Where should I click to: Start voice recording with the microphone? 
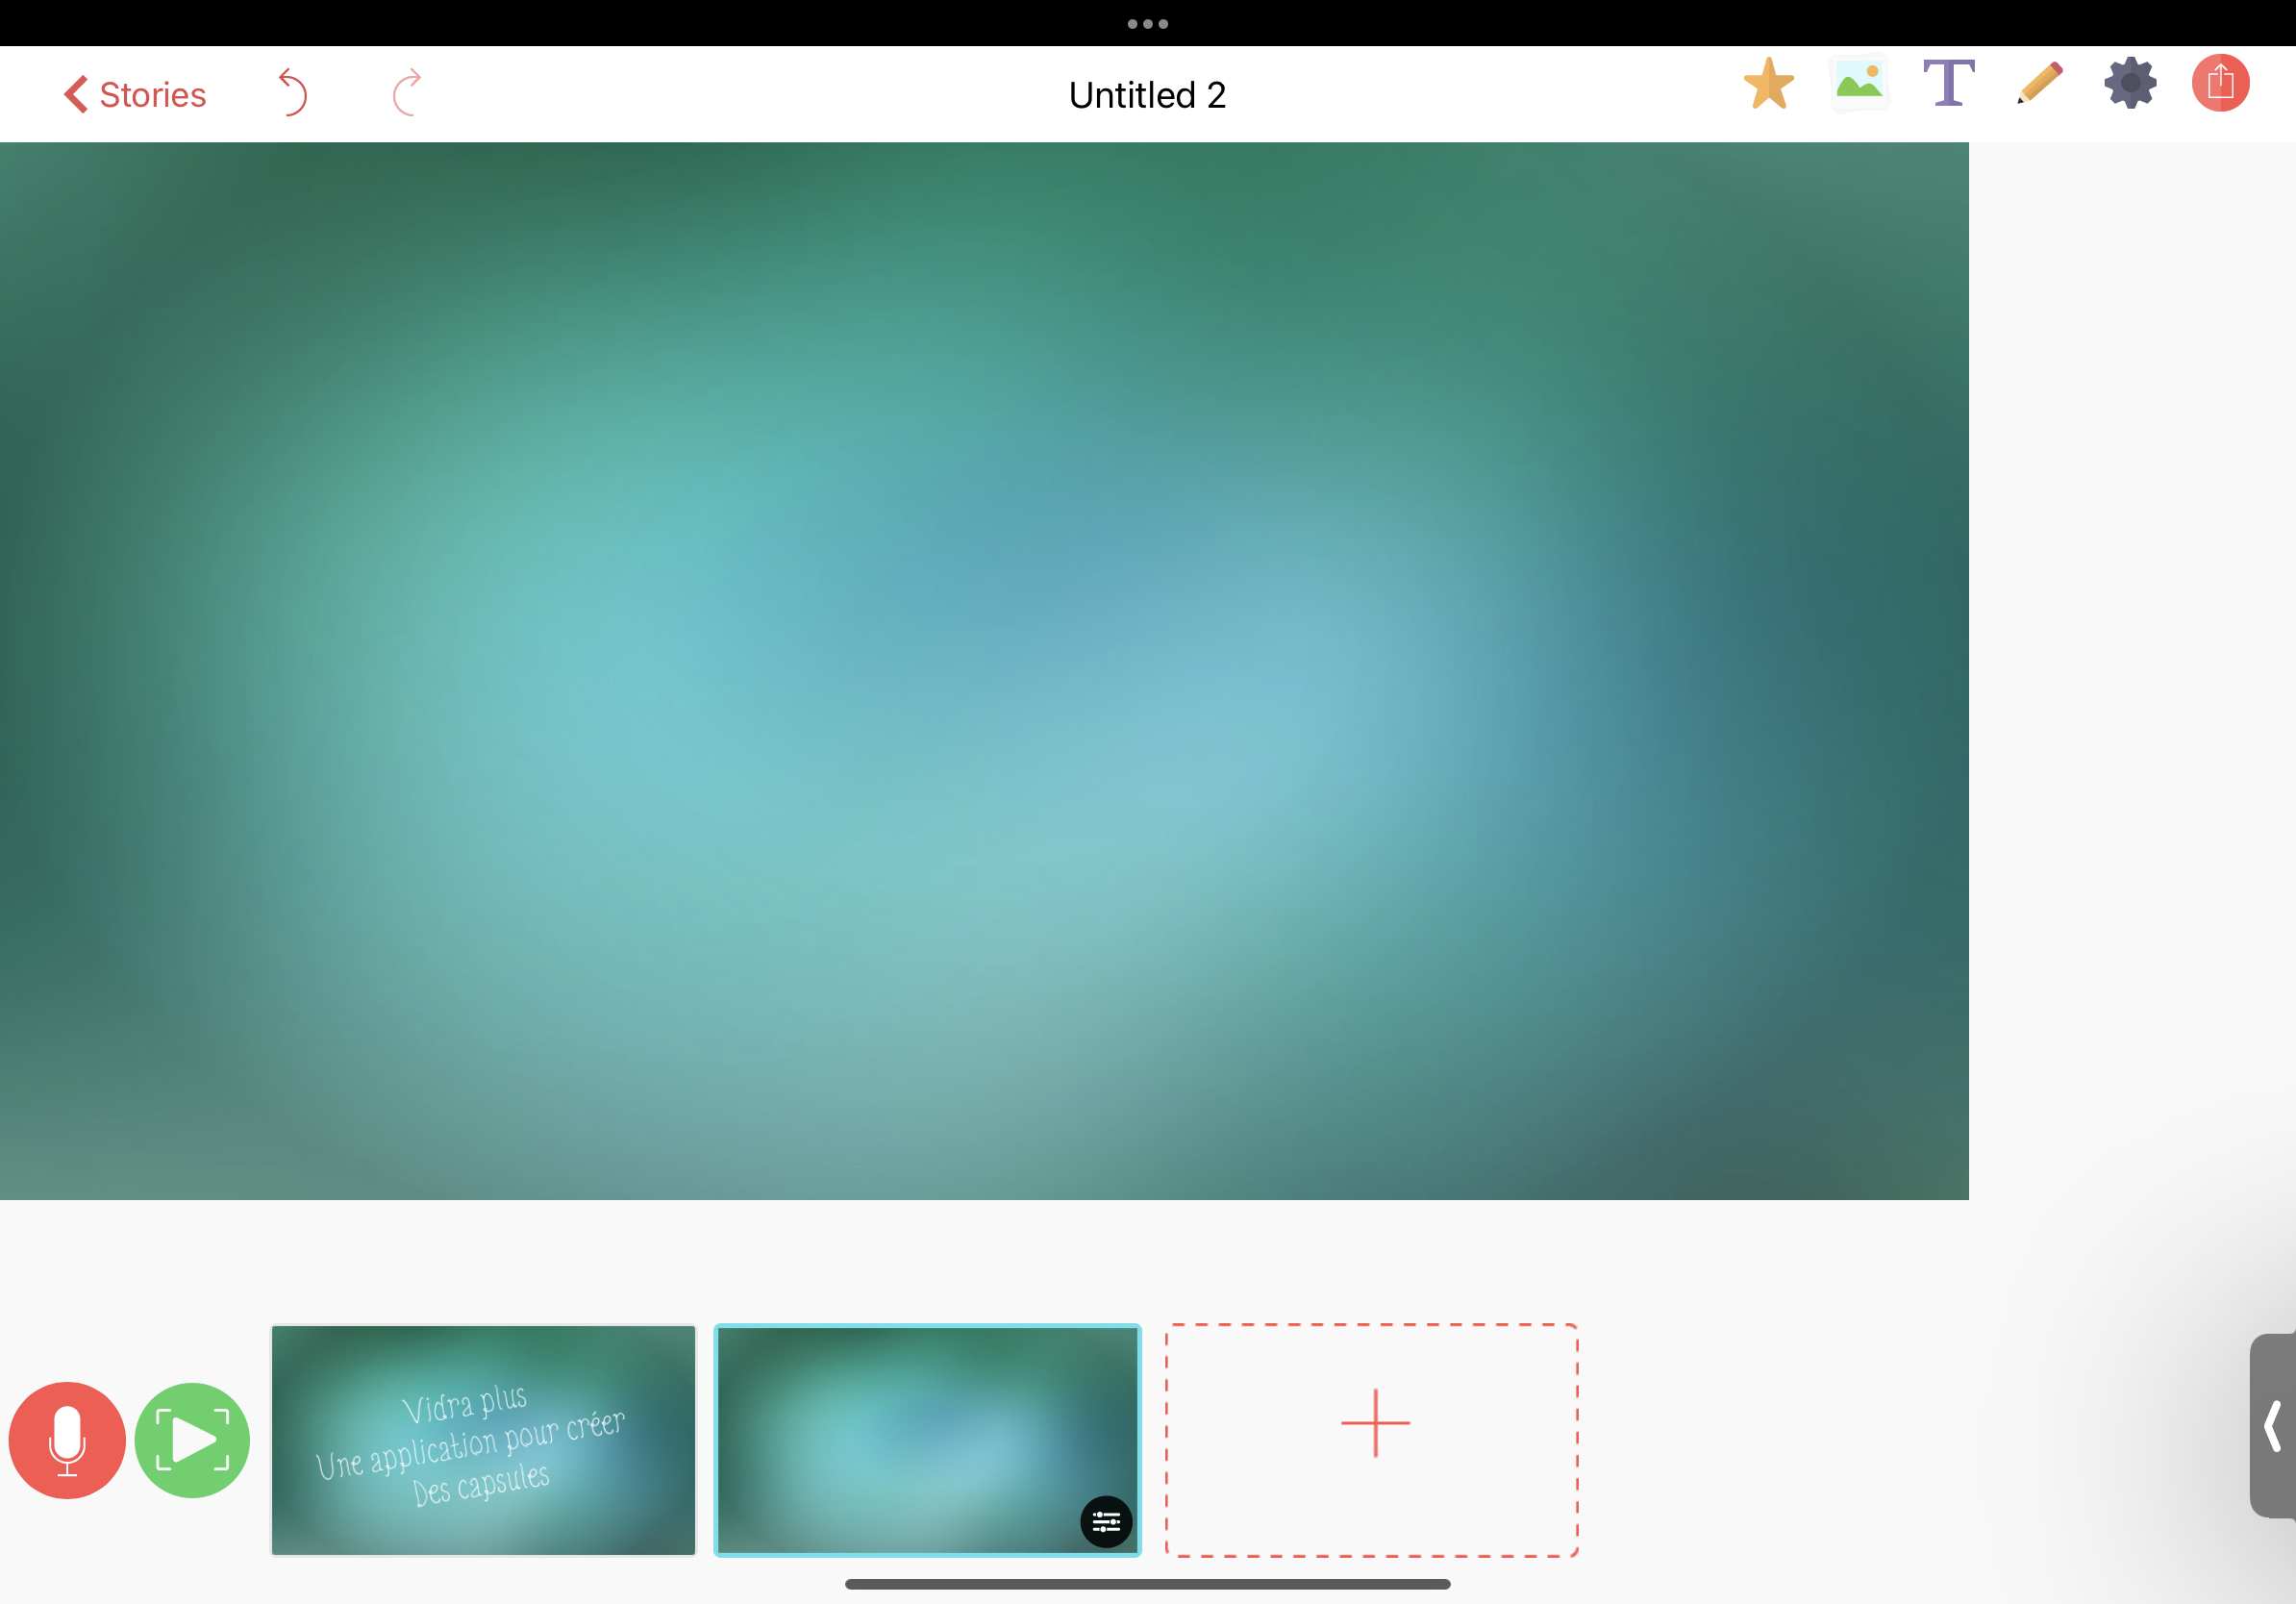tap(67, 1440)
